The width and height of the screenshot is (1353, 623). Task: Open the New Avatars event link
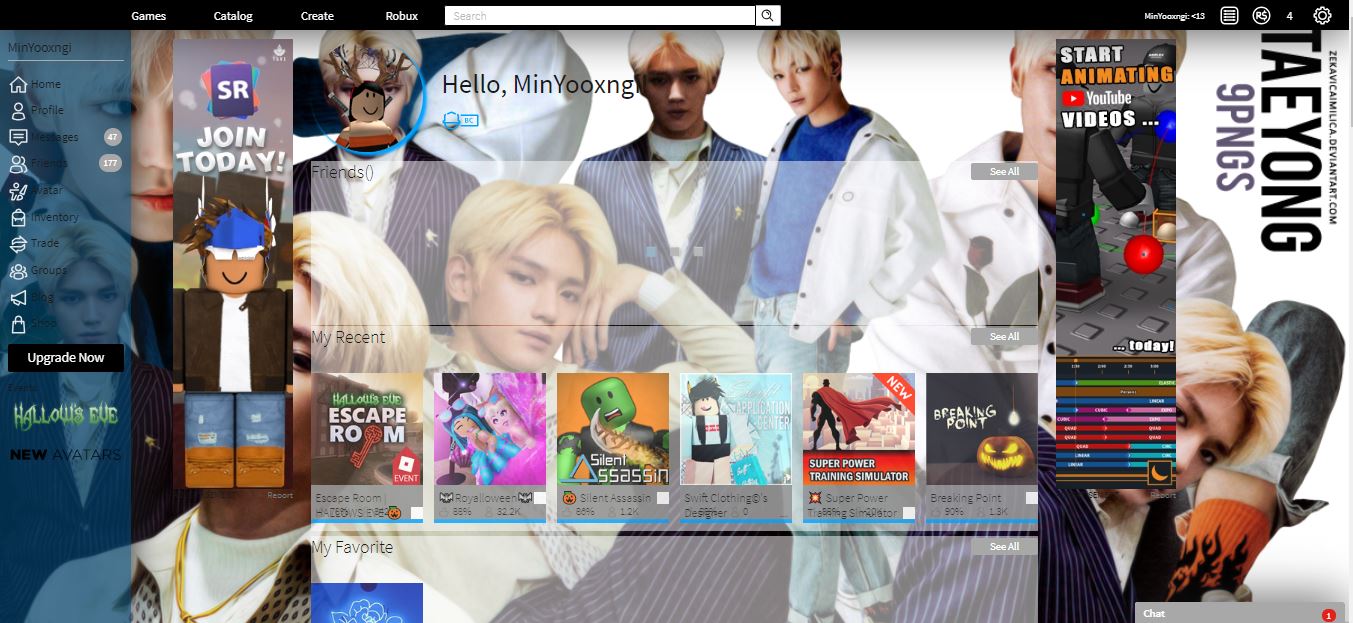click(65, 455)
